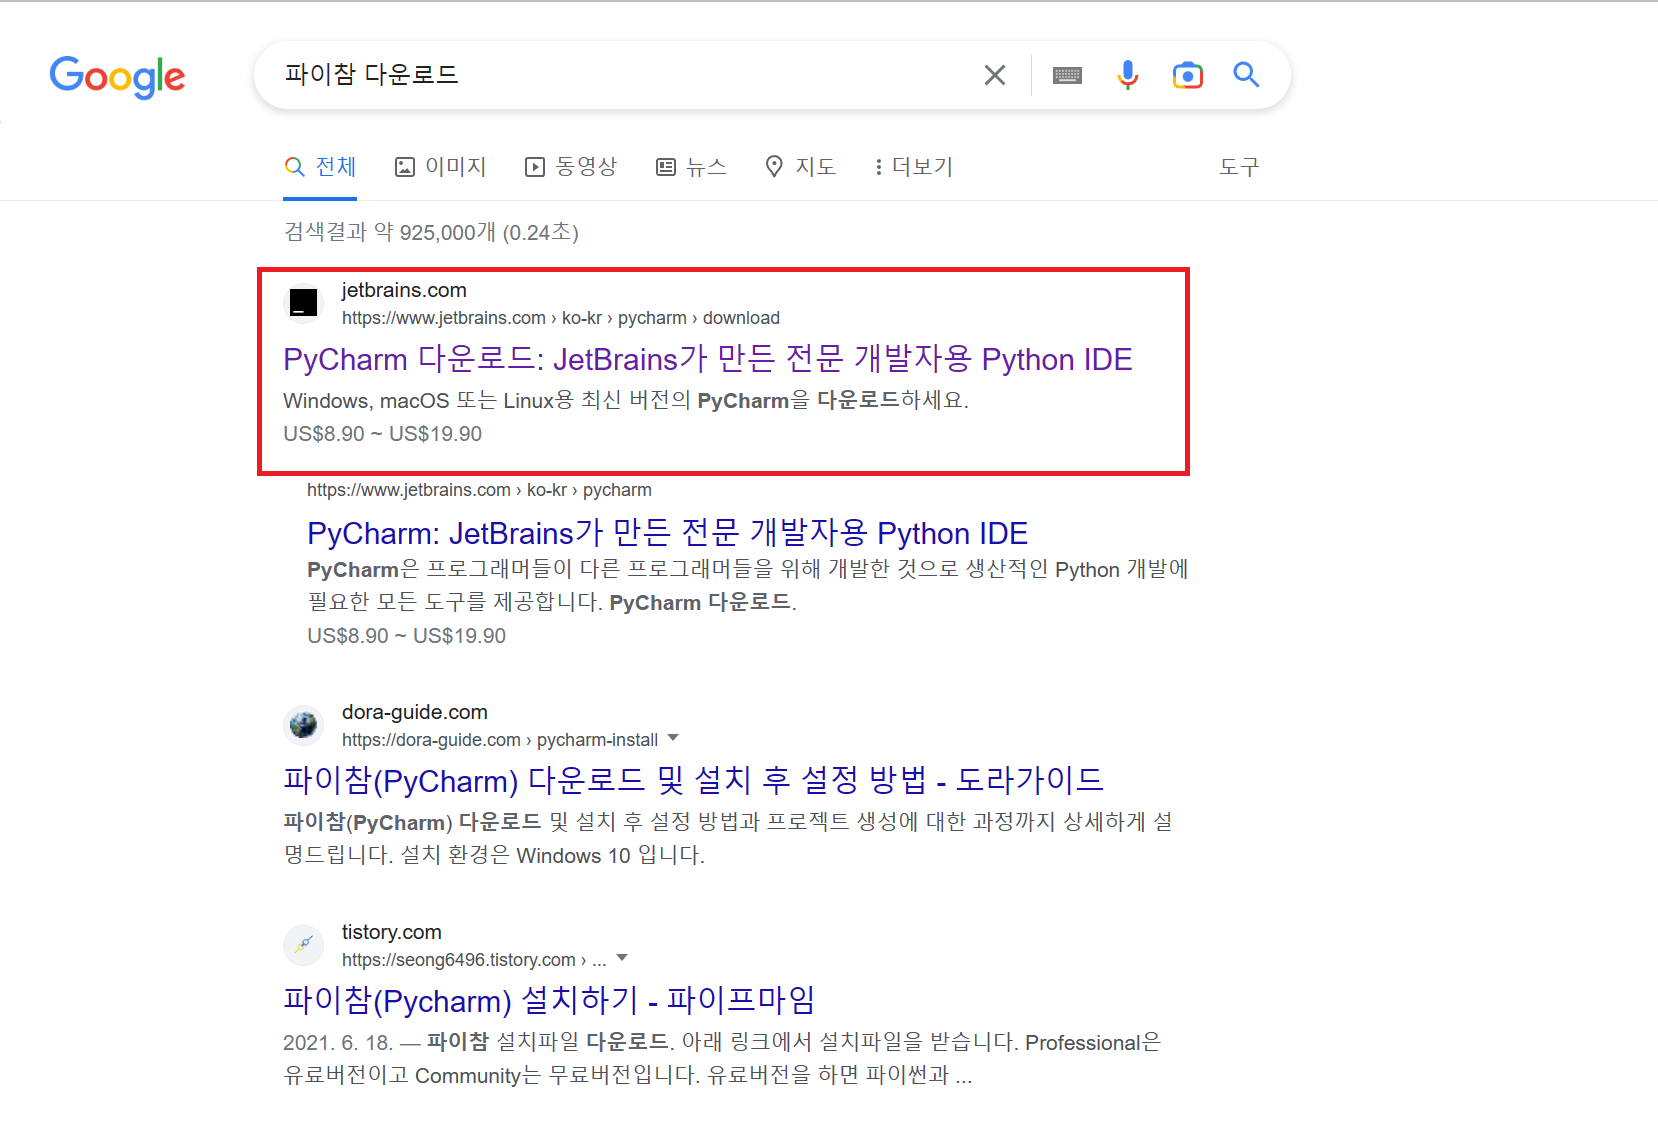Click the dora-guide.com favicon

[303, 724]
